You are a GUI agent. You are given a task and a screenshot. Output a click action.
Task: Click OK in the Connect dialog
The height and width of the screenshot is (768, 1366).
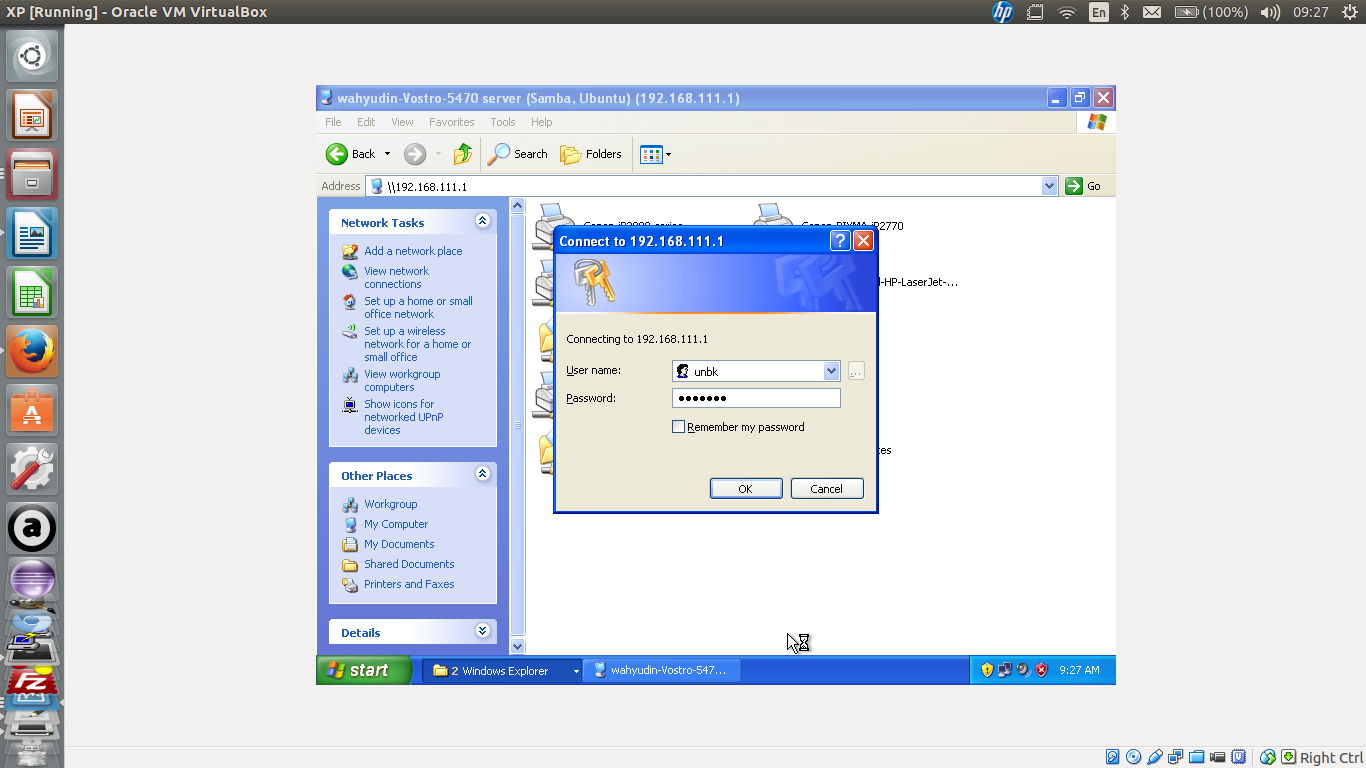pos(746,489)
